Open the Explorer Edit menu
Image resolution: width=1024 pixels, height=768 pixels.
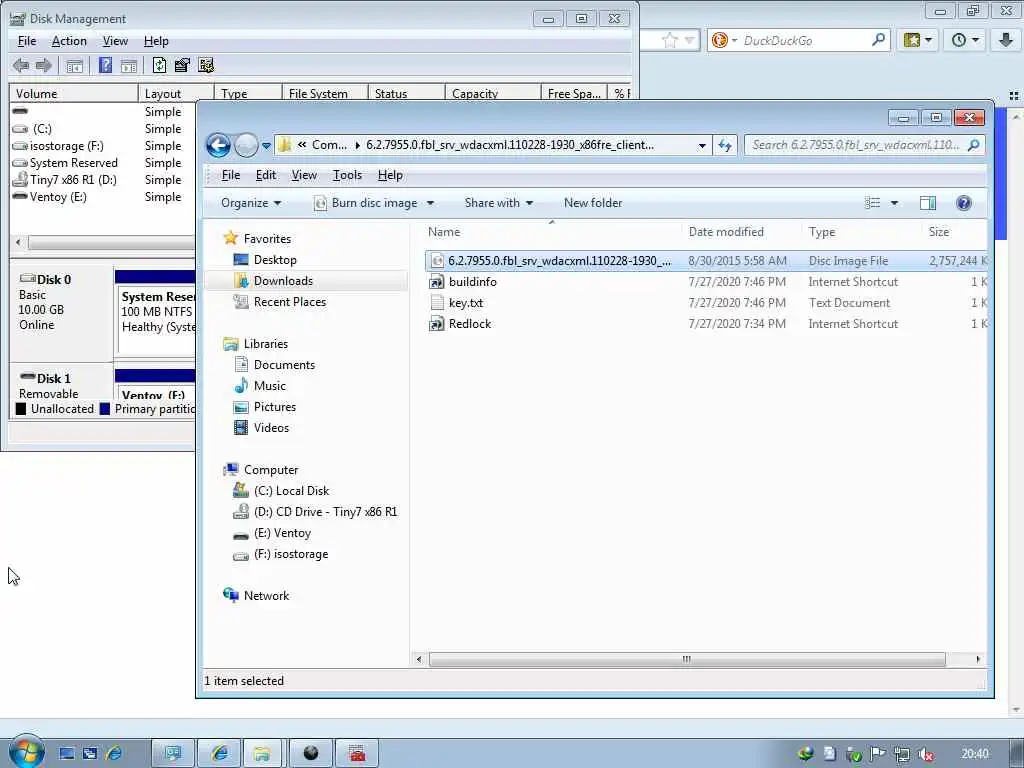[265, 175]
